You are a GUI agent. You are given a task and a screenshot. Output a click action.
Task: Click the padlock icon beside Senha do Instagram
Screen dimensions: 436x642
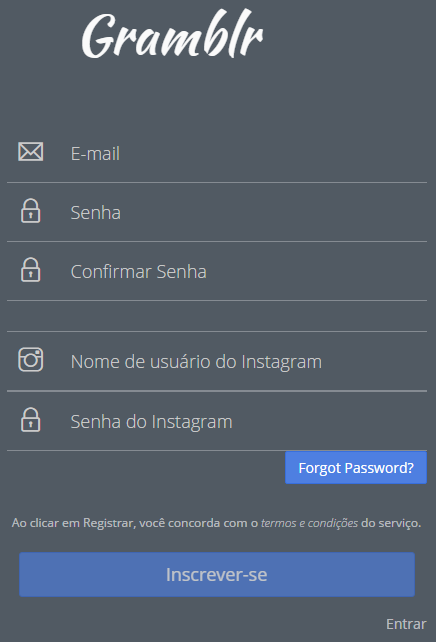[31, 420]
